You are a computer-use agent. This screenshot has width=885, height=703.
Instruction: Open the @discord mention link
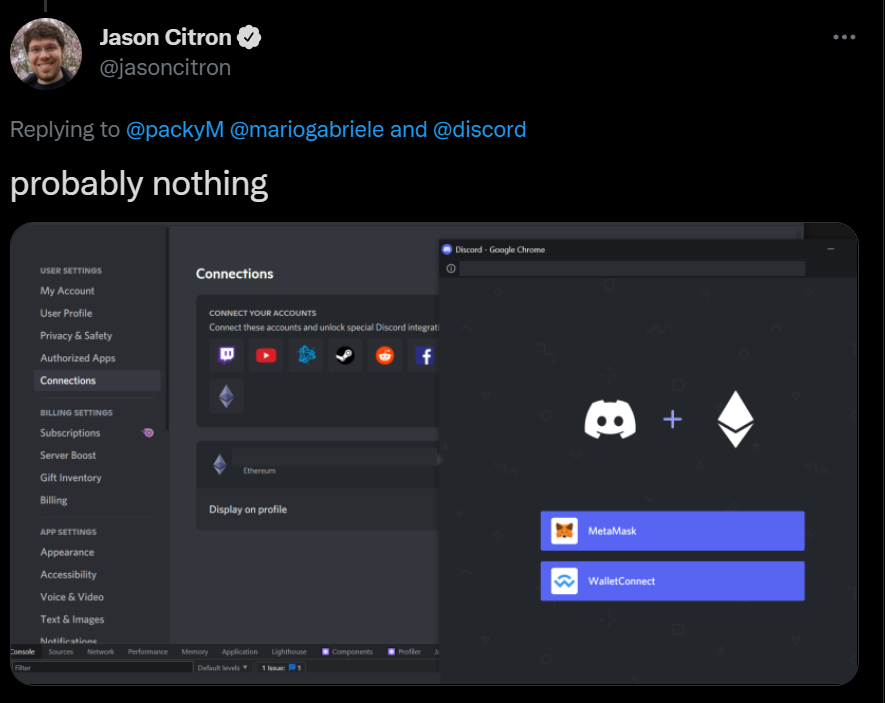tap(479, 130)
